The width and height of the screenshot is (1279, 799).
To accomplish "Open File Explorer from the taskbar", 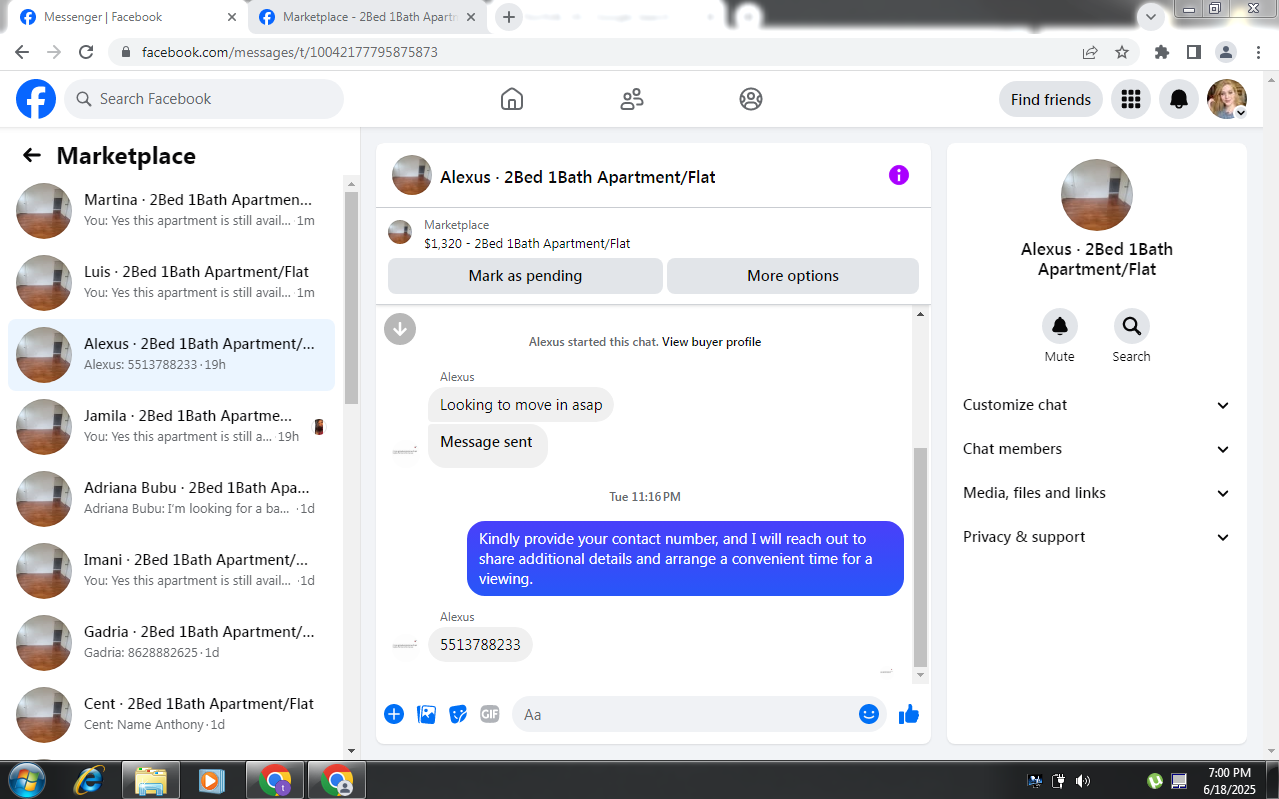I will [x=150, y=780].
